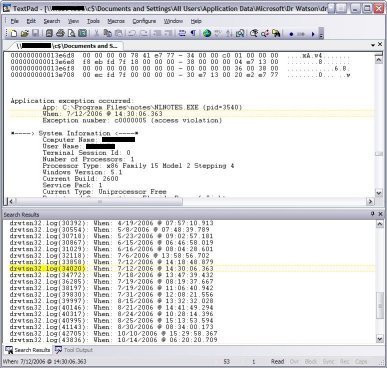Click the Compare Files icon
Viewport: 387px width, 368px height.
pyautogui.click(x=240, y=33)
